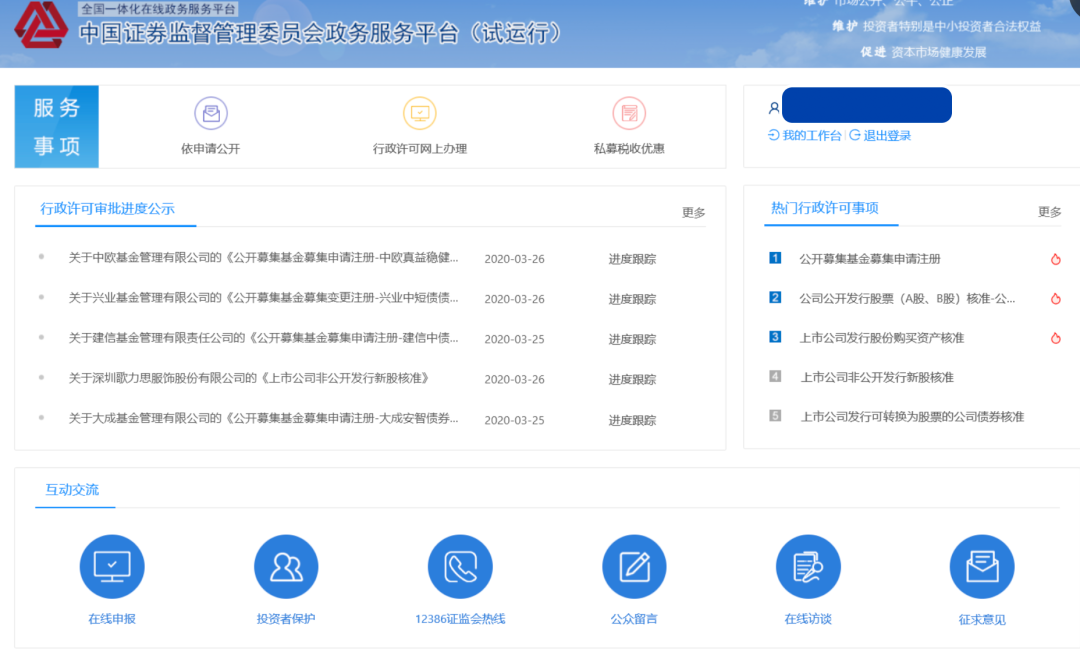Click the date 2020-03-25 of the 大成基金 row
Viewport: 1080px width, 652px height.
[515, 420]
